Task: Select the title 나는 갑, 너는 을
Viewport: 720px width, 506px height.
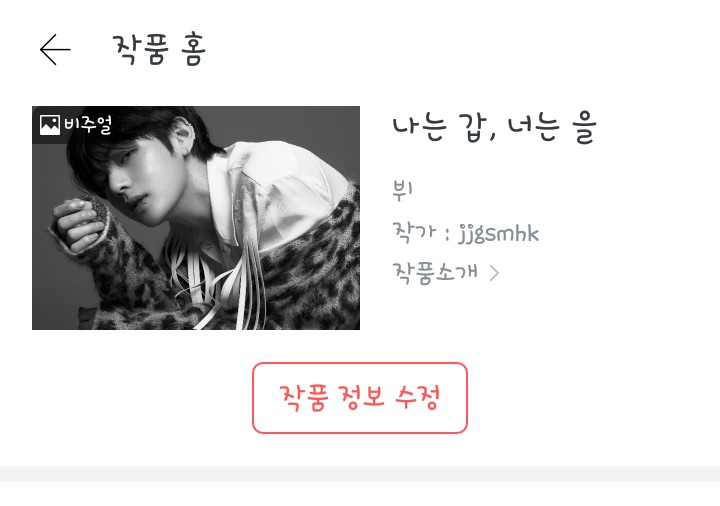Action: click(494, 128)
